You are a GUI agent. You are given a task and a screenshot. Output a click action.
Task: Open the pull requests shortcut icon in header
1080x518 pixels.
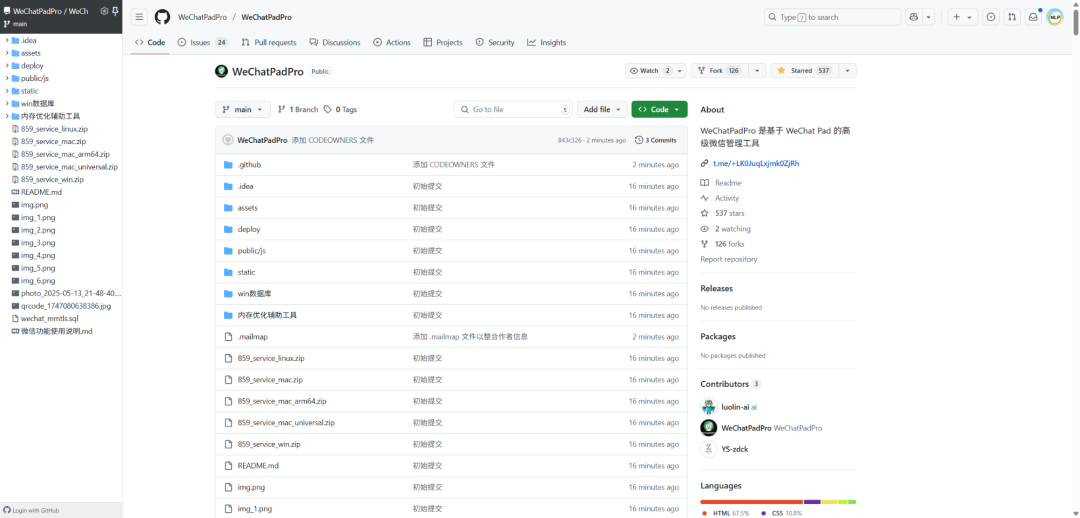point(1011,17)
